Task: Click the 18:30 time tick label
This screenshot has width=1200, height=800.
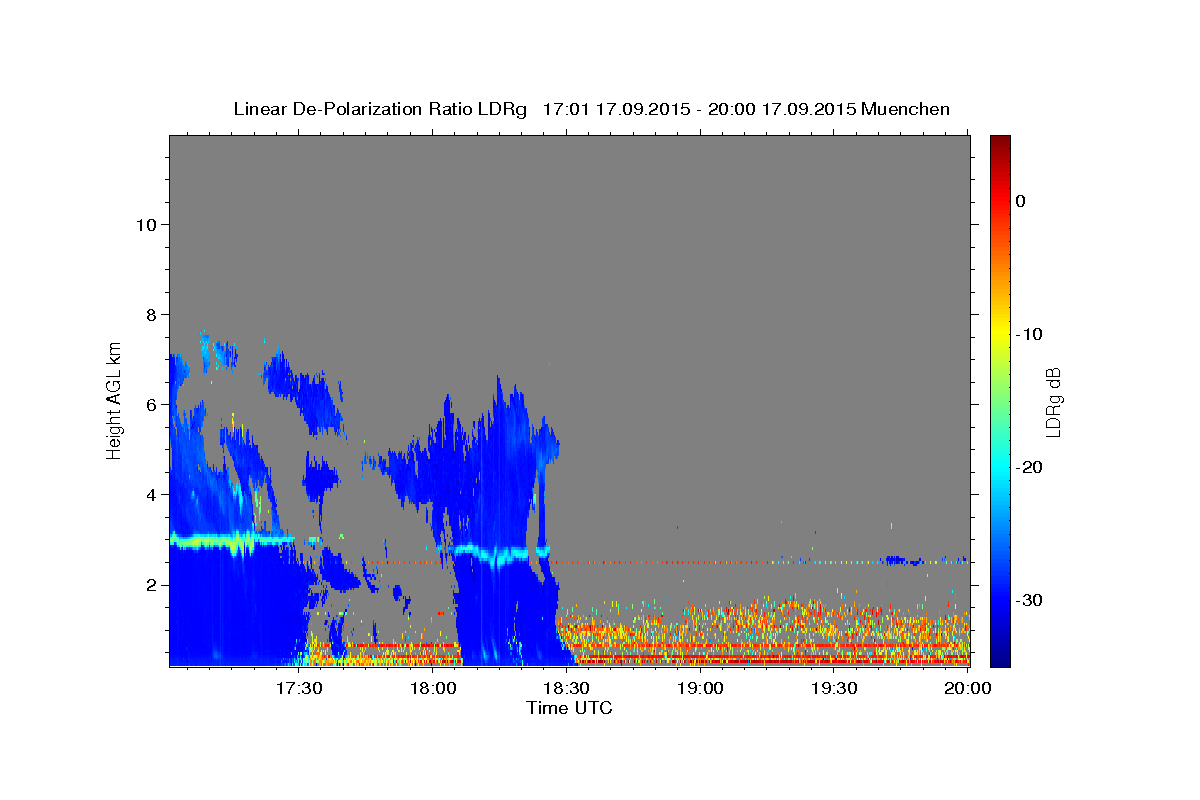Action: [x=567, y=688]
